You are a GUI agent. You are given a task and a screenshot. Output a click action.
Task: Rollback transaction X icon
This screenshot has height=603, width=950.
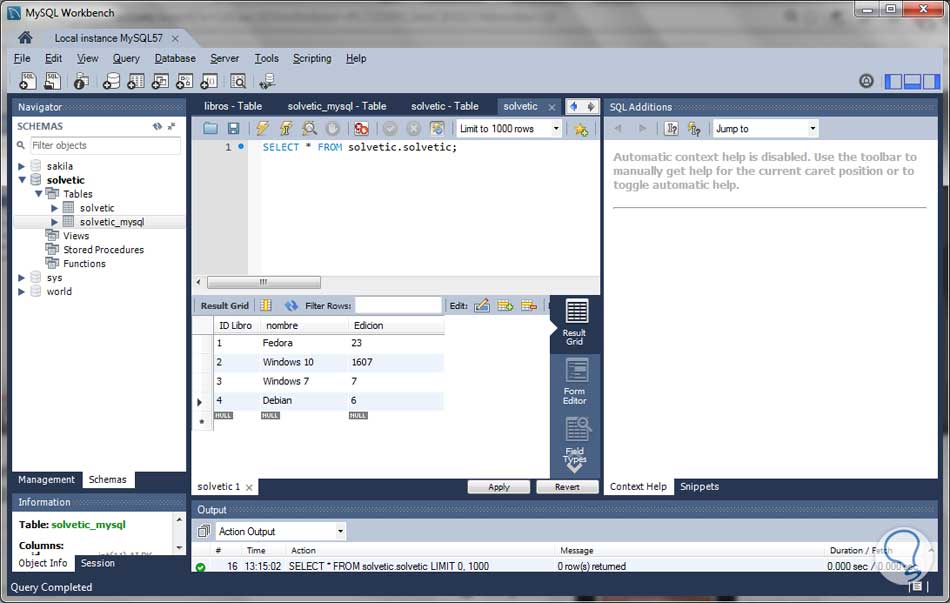tap(413, 128)
